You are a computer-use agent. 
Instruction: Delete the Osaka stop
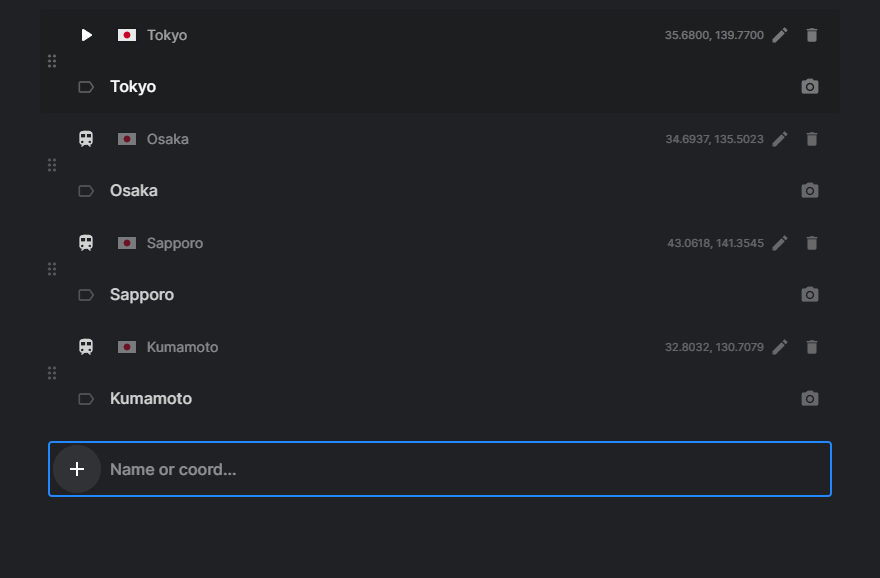[x=812, y=139]
